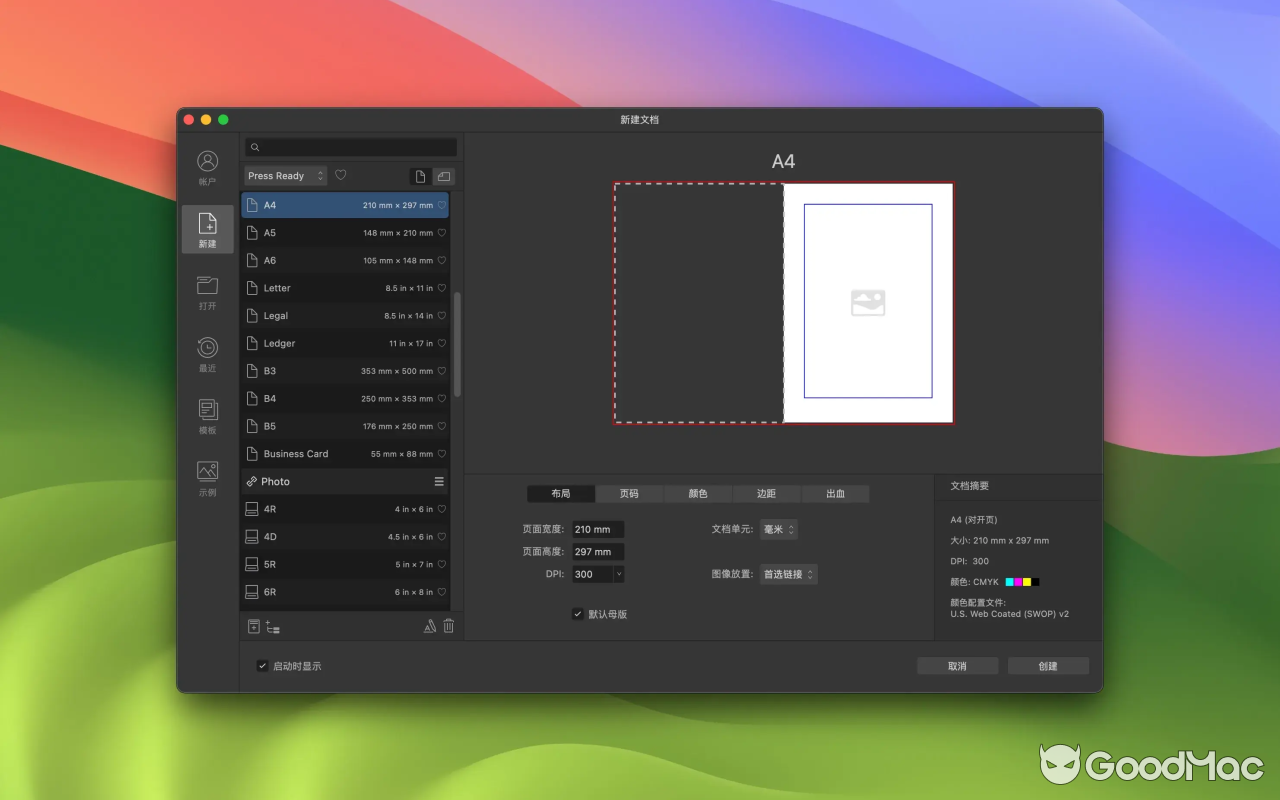Open the 模板 templates section
The height and width of the screenshot is (800, 1280).
207,414
